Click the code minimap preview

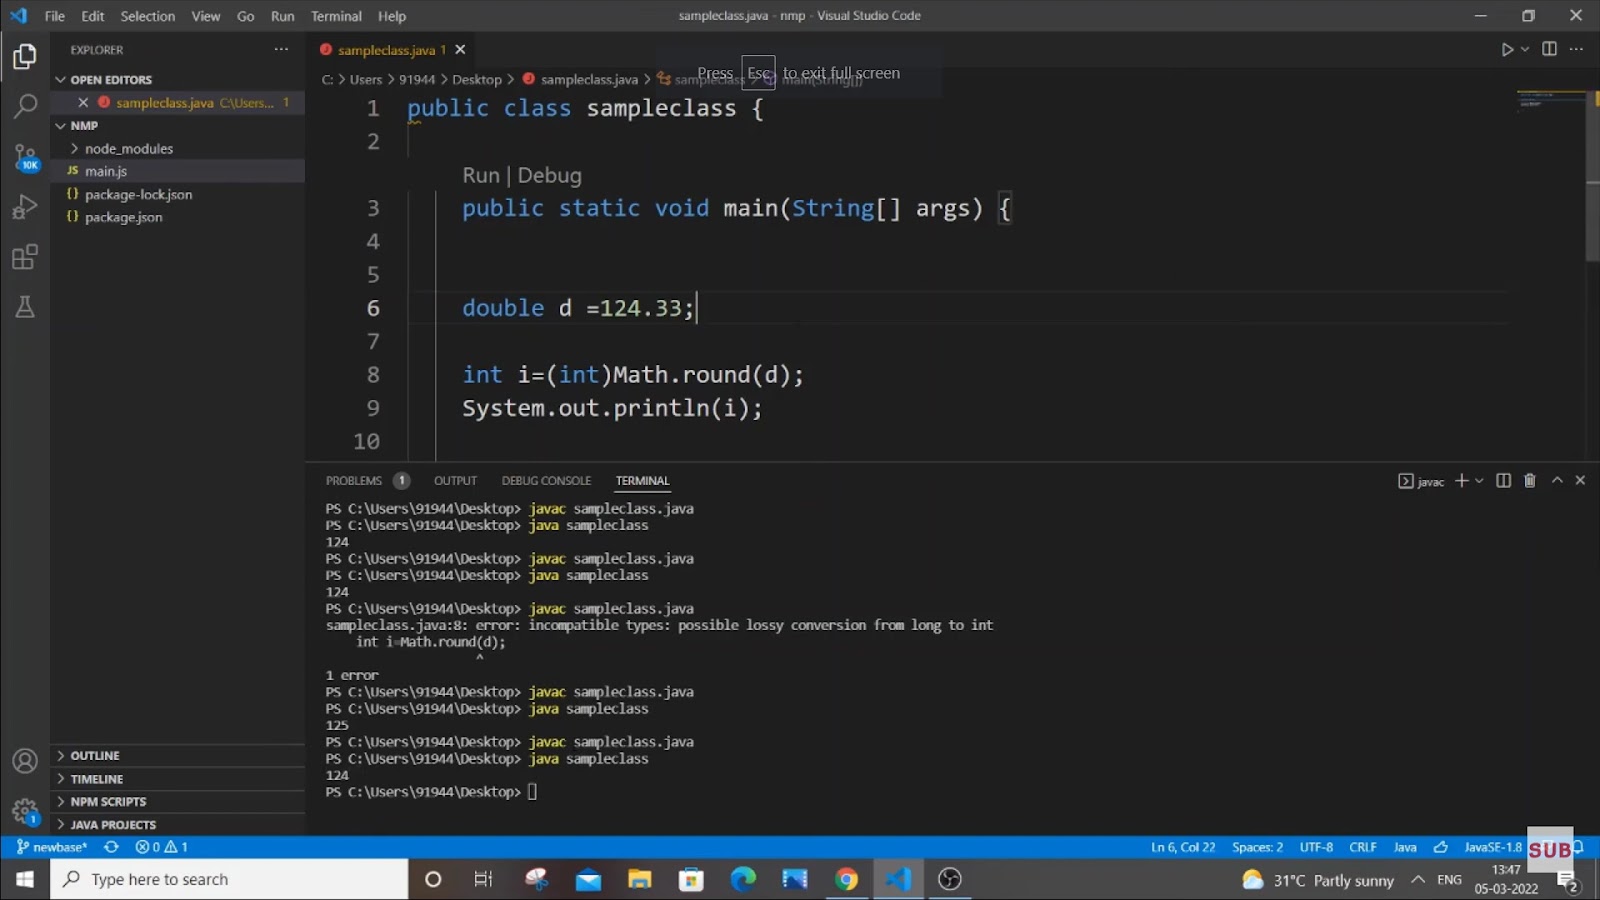[x=1549, y=100]
